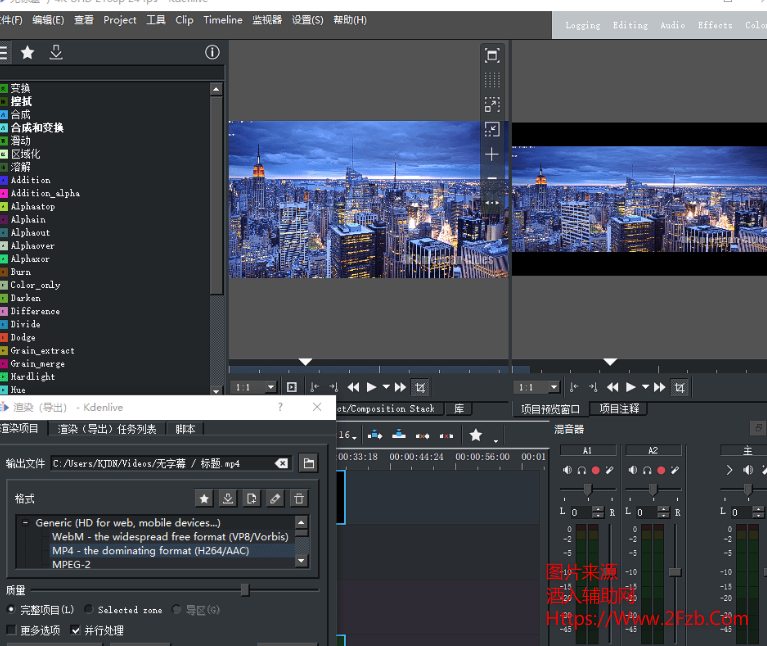Click the 质量 quality slider handle
This screenshot has height=646, width=767.
[x=245, y=590]
